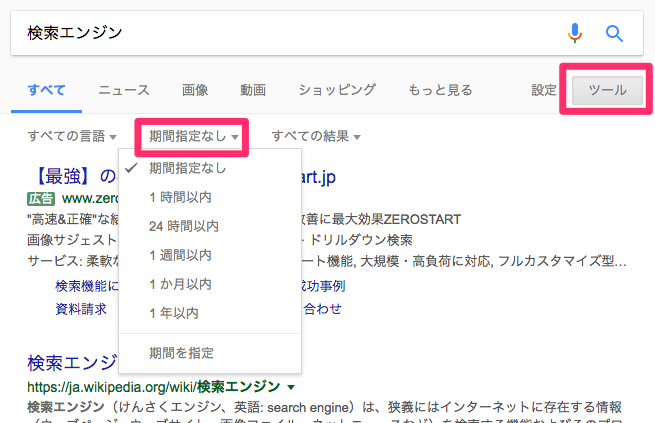
Task: Expand the すべての言語 dropdown
Action: coord(72,136)
